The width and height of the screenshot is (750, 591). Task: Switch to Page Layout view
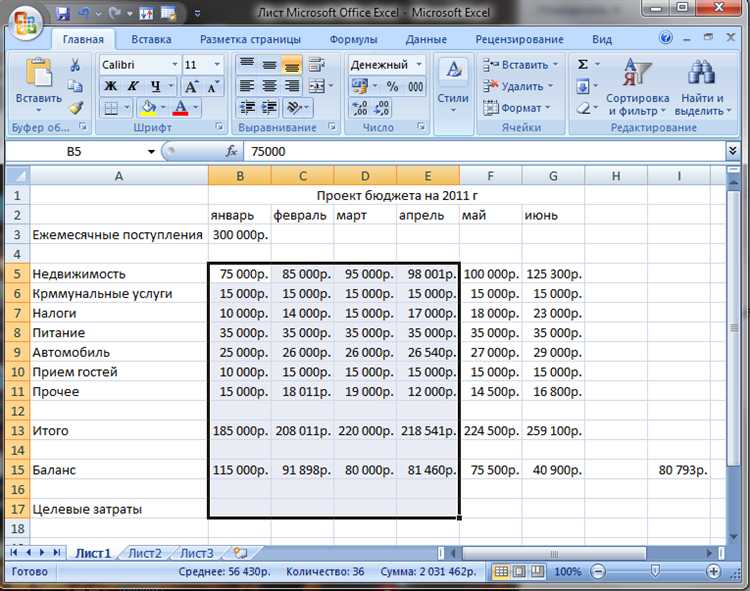click(x=519, y=571)
